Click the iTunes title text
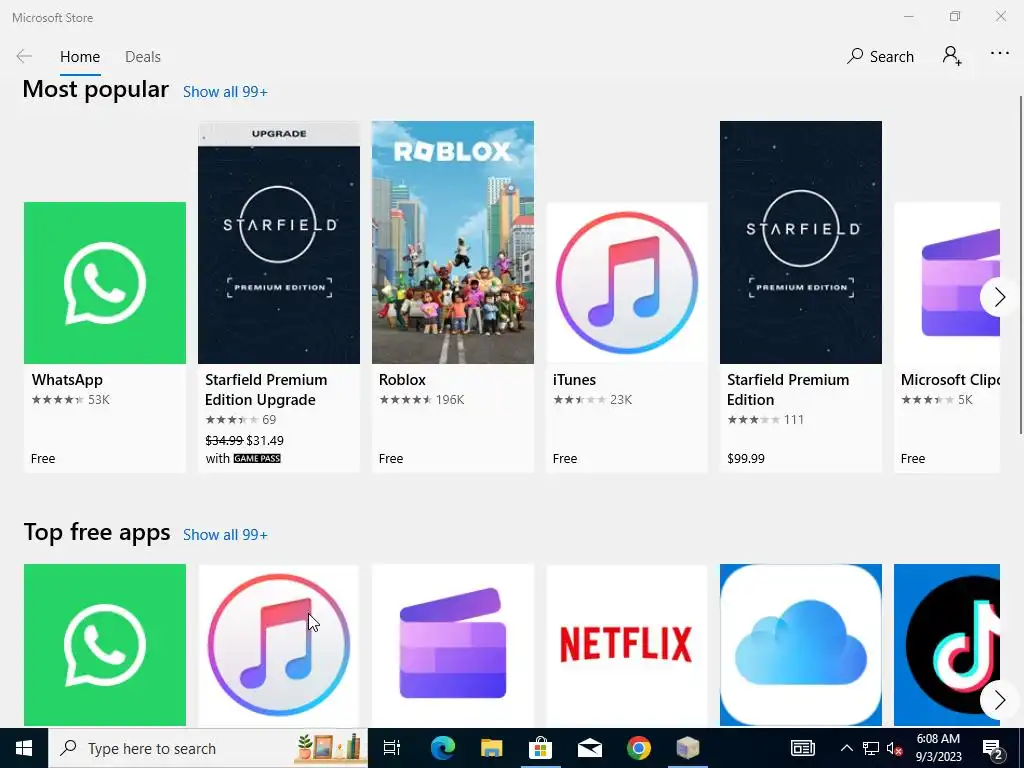Screen dimensions: 1024x768 coord(574,380)
